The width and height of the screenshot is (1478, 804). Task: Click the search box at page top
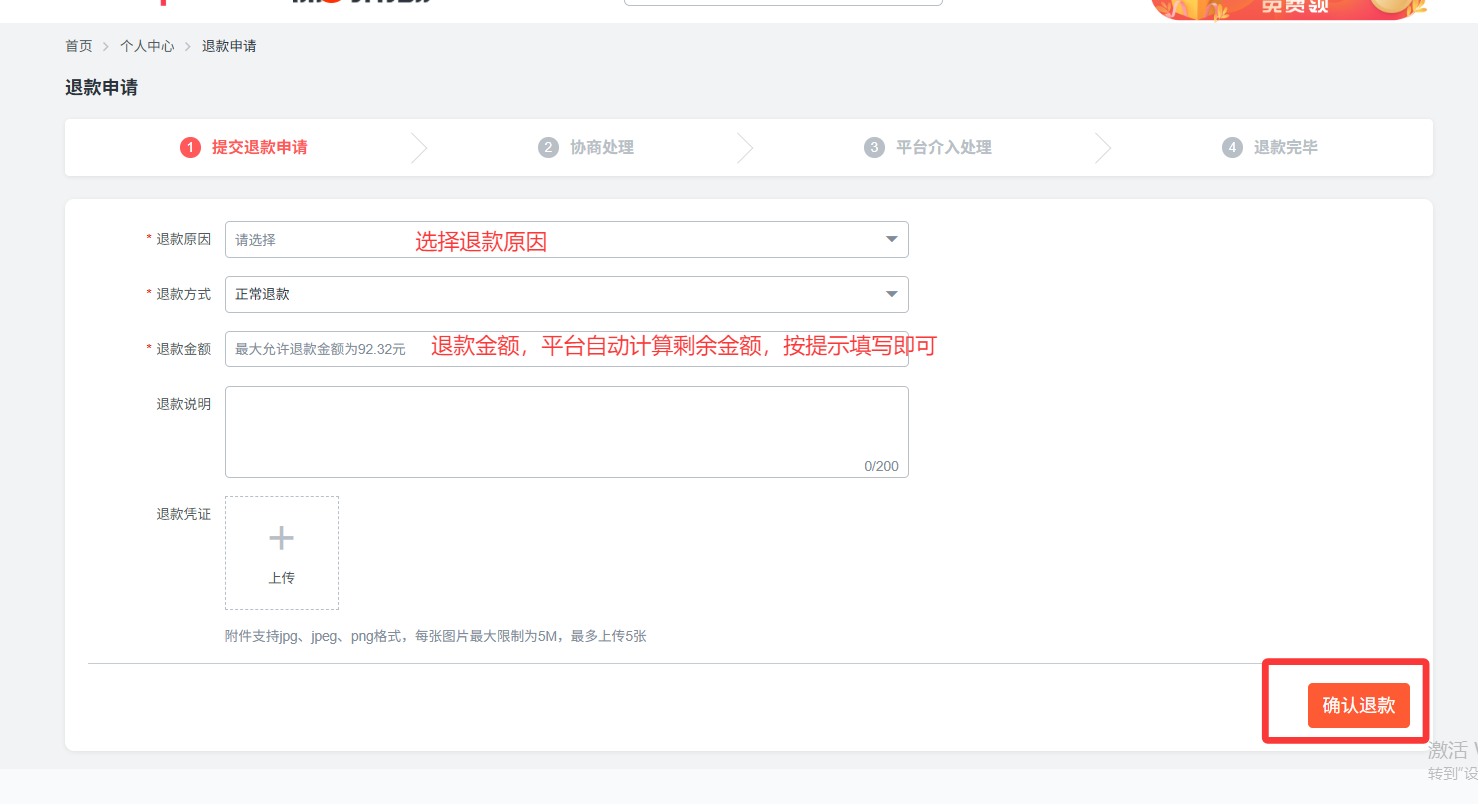coord(783,3)
